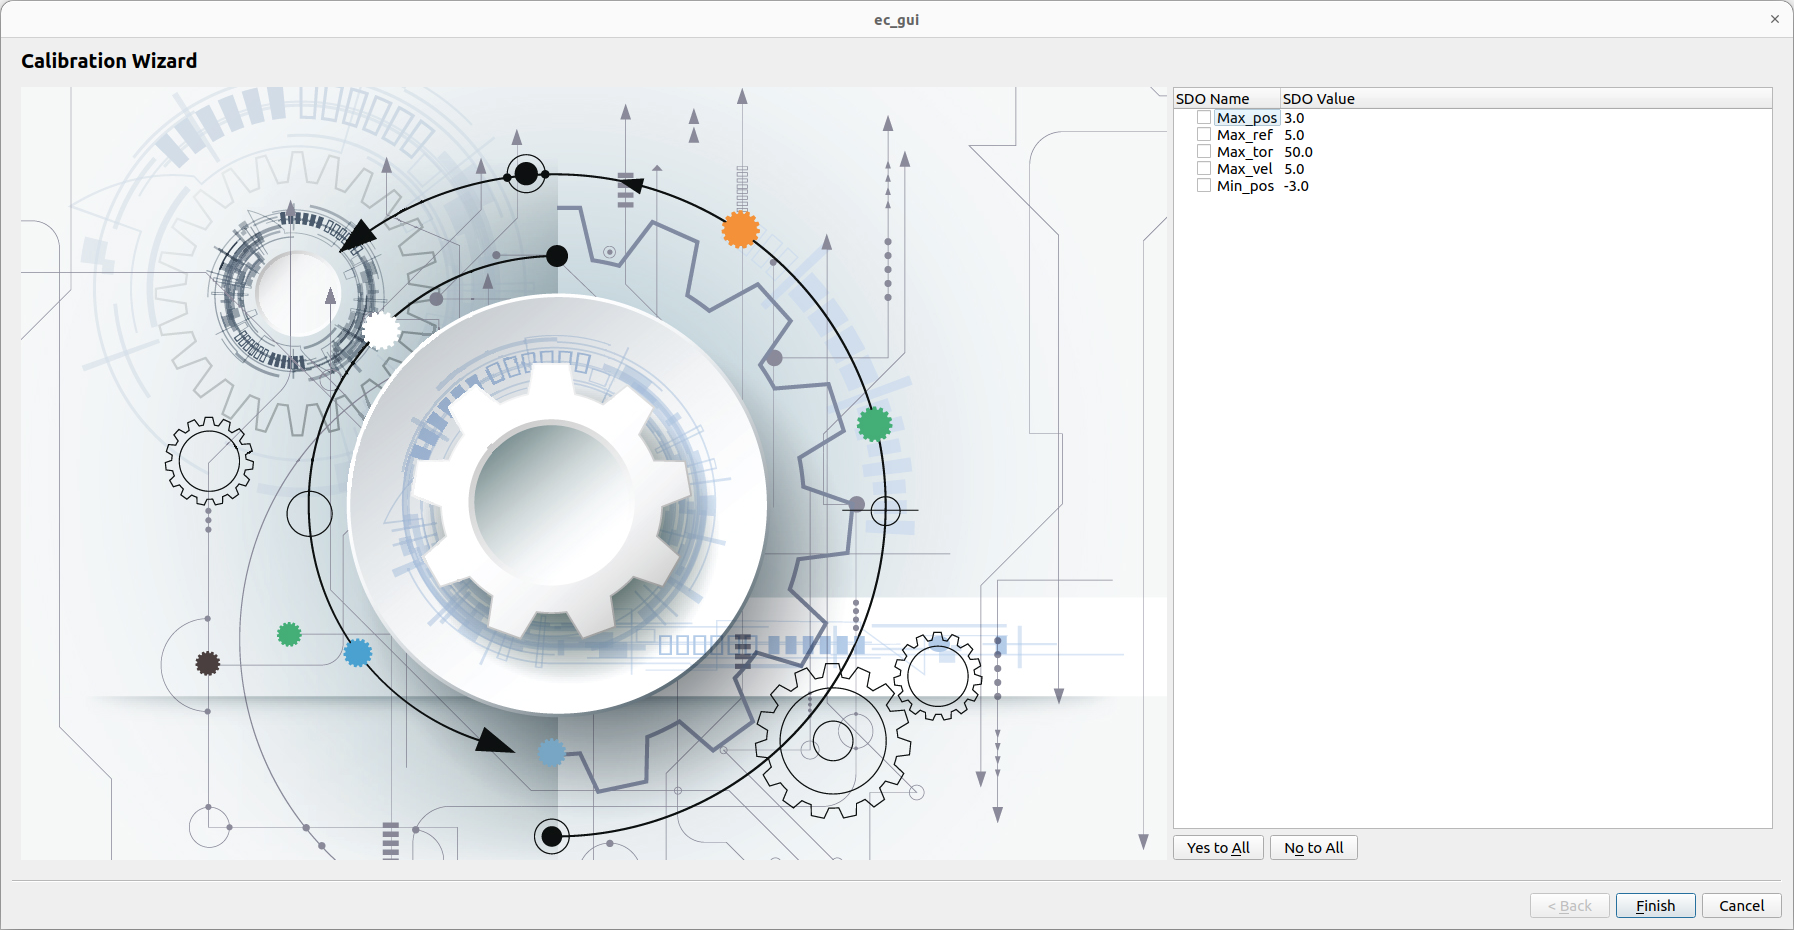Image resolution: width=1794 pixels, height=930 pixels.
Task: Click the gear illustration image
Action: coord(594,473)
